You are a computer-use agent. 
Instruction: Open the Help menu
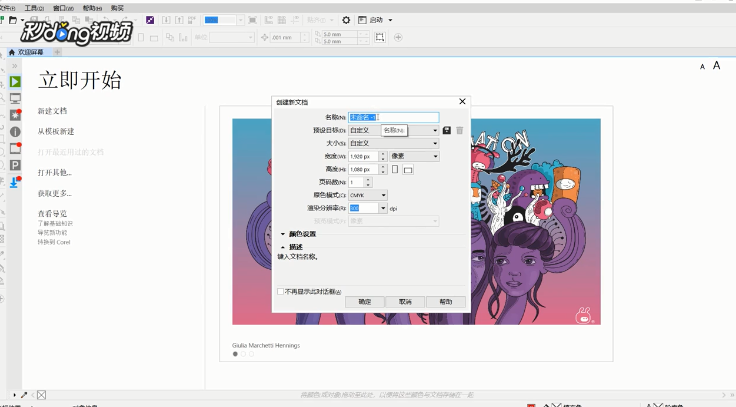pos(92,8)
